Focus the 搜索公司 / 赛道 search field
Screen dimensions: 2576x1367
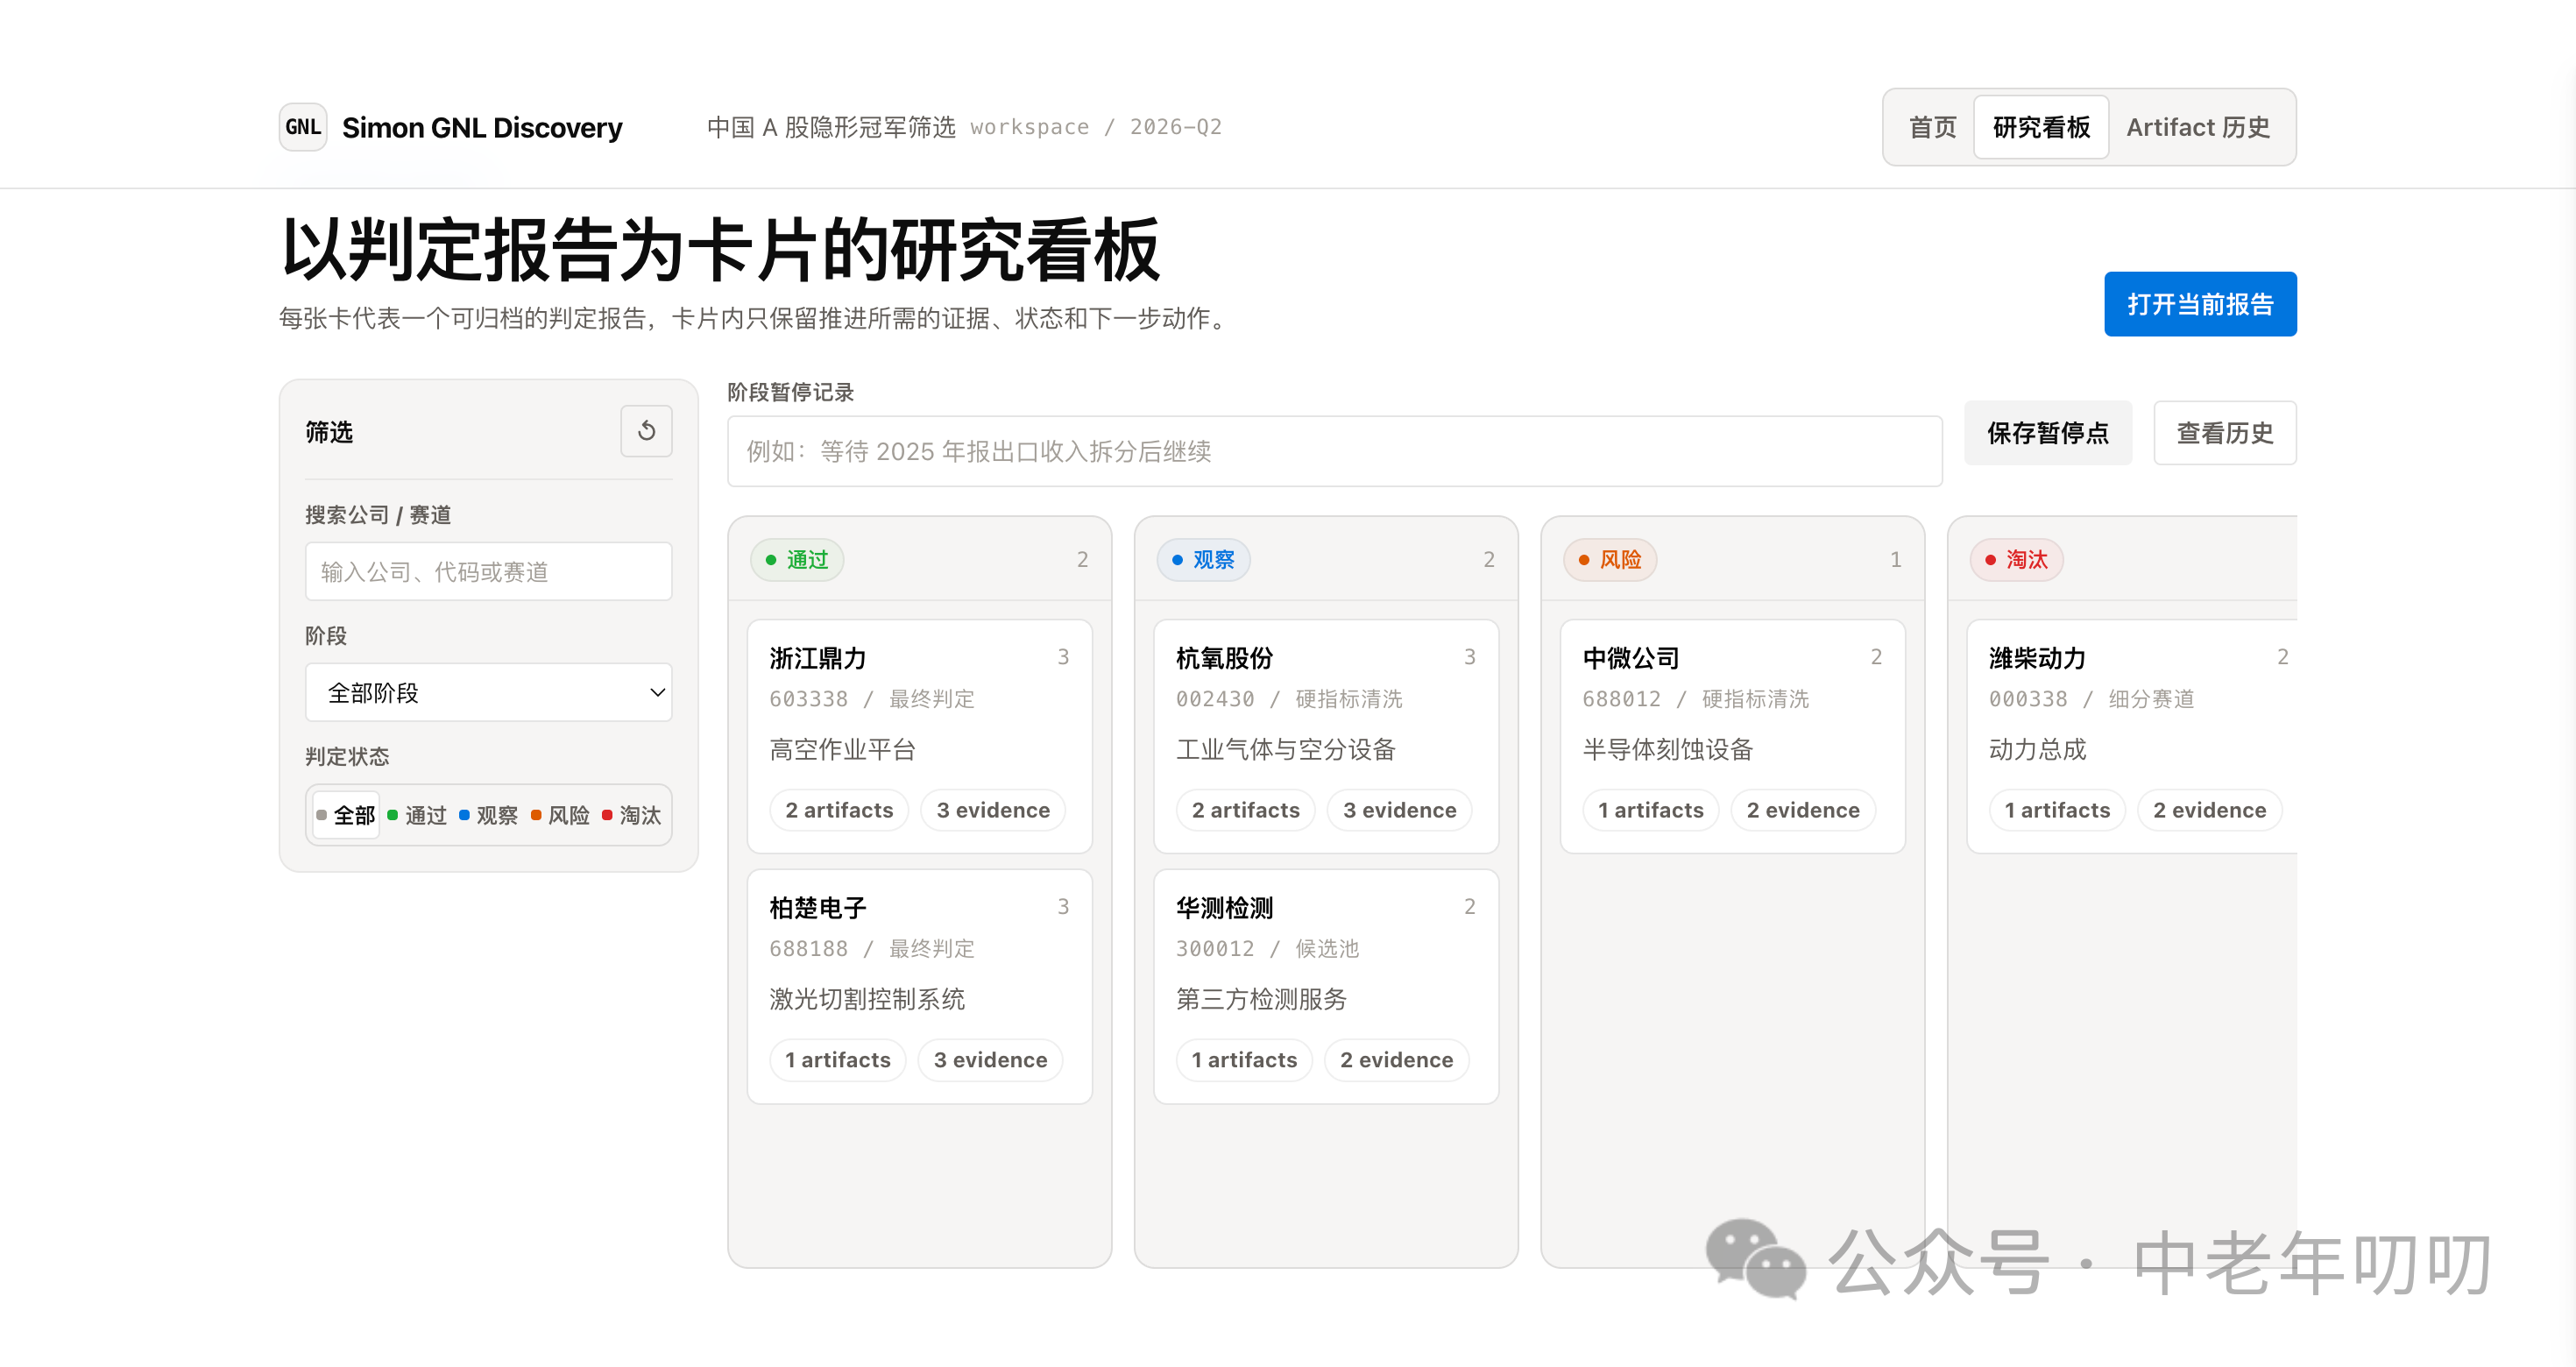tap(488, 571)
